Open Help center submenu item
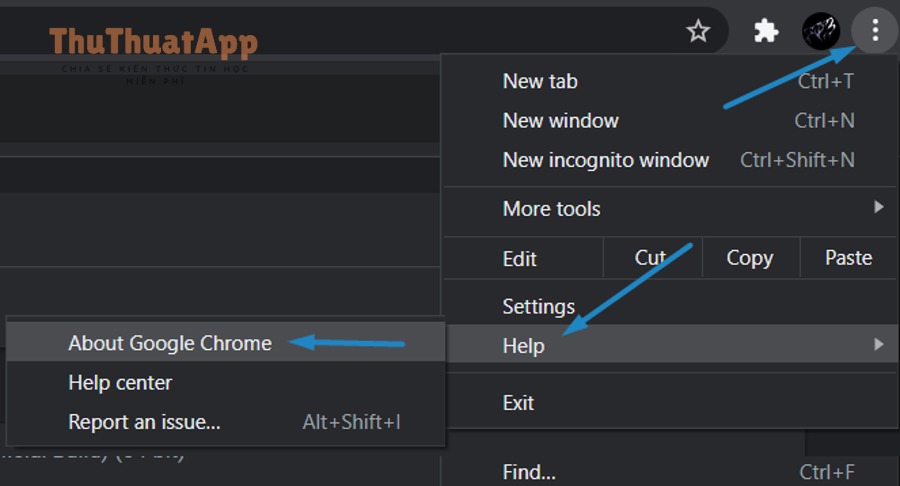The image size is (900, 486). click(226, 382)
